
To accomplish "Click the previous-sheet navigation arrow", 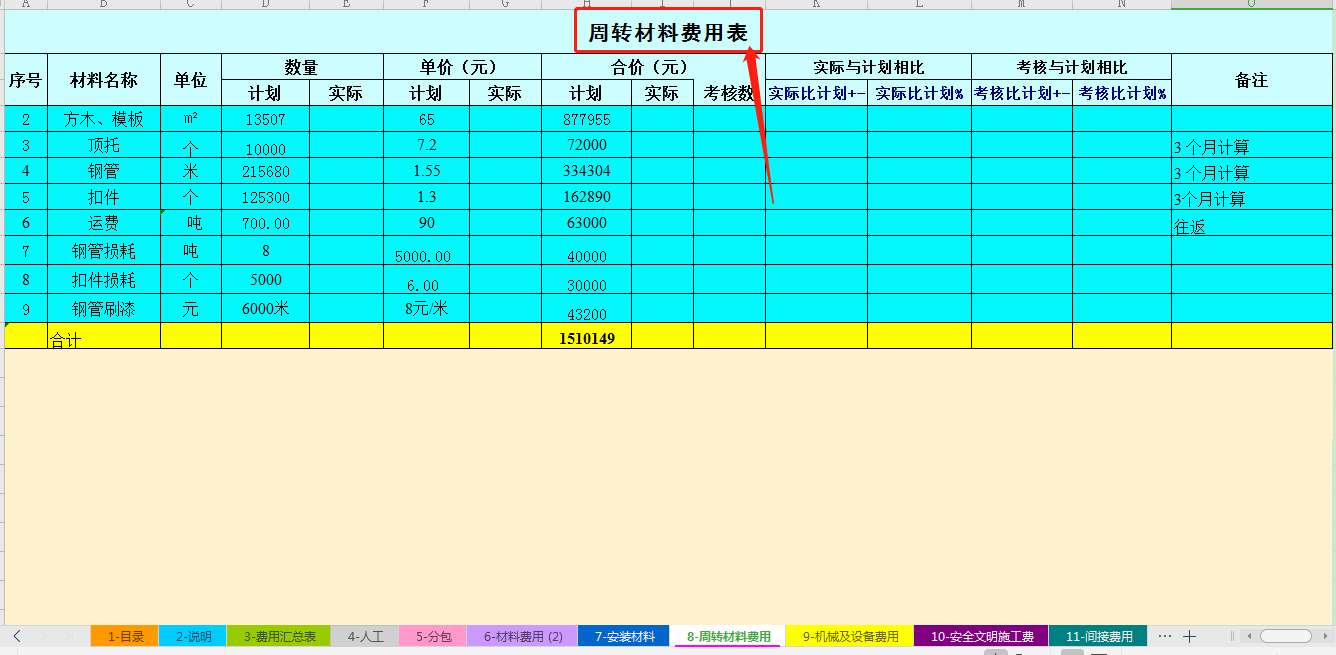I will 16,634.
